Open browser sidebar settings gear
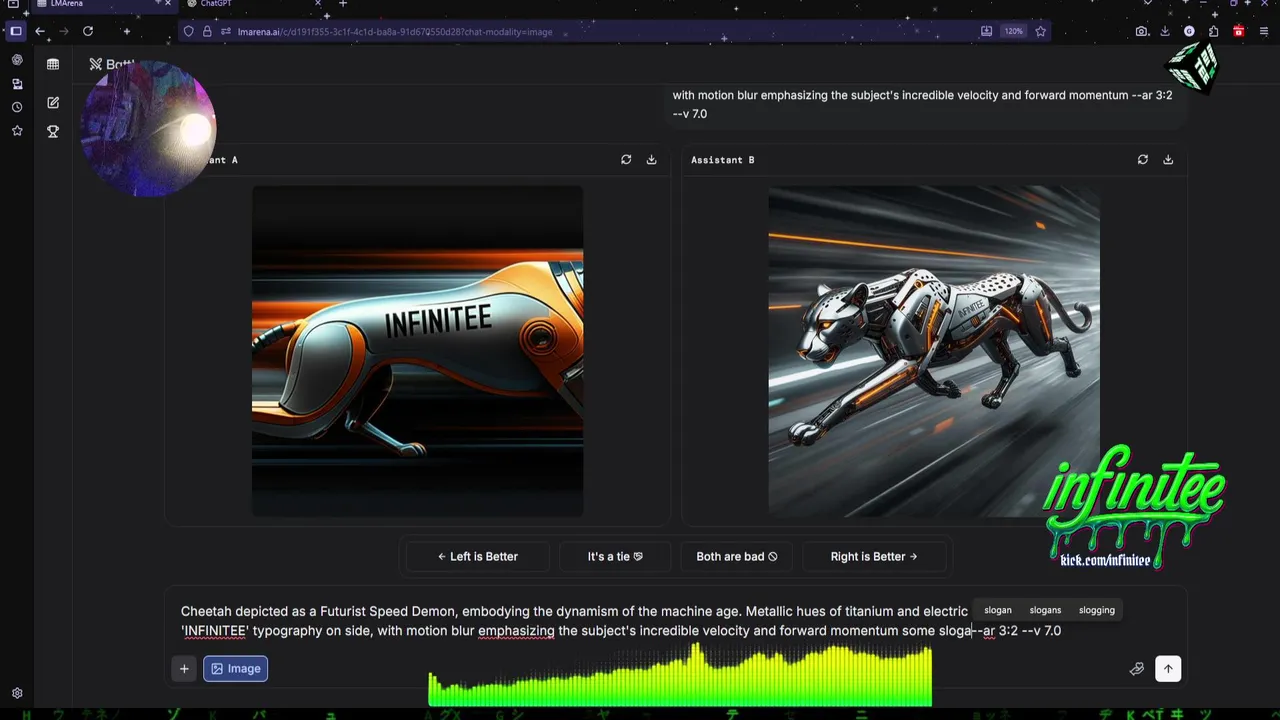Screen dimensions: 1280x720 [x=17, y=693]
